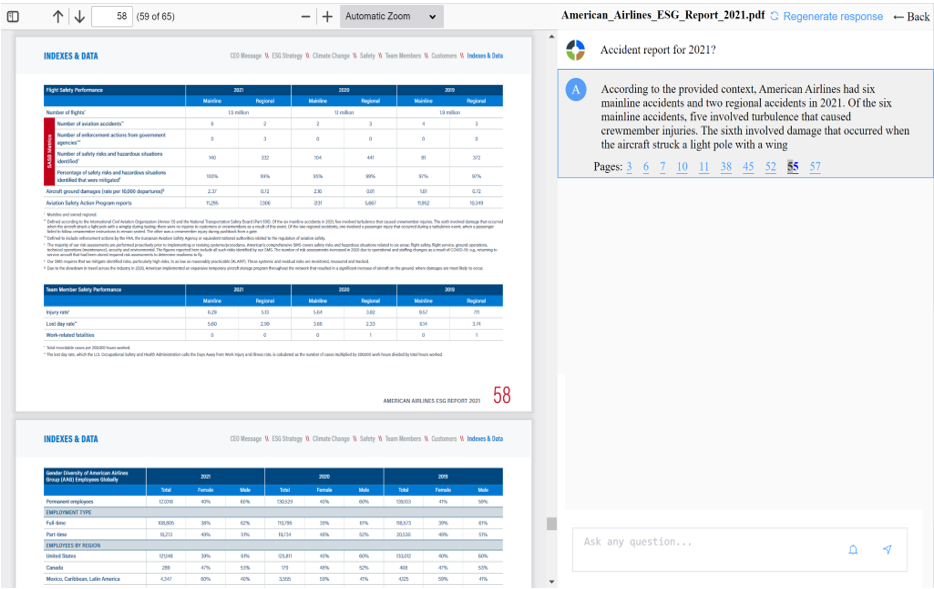
Task: Click the PDF scrollbar down arrow
Action: (x=551, y=582)
